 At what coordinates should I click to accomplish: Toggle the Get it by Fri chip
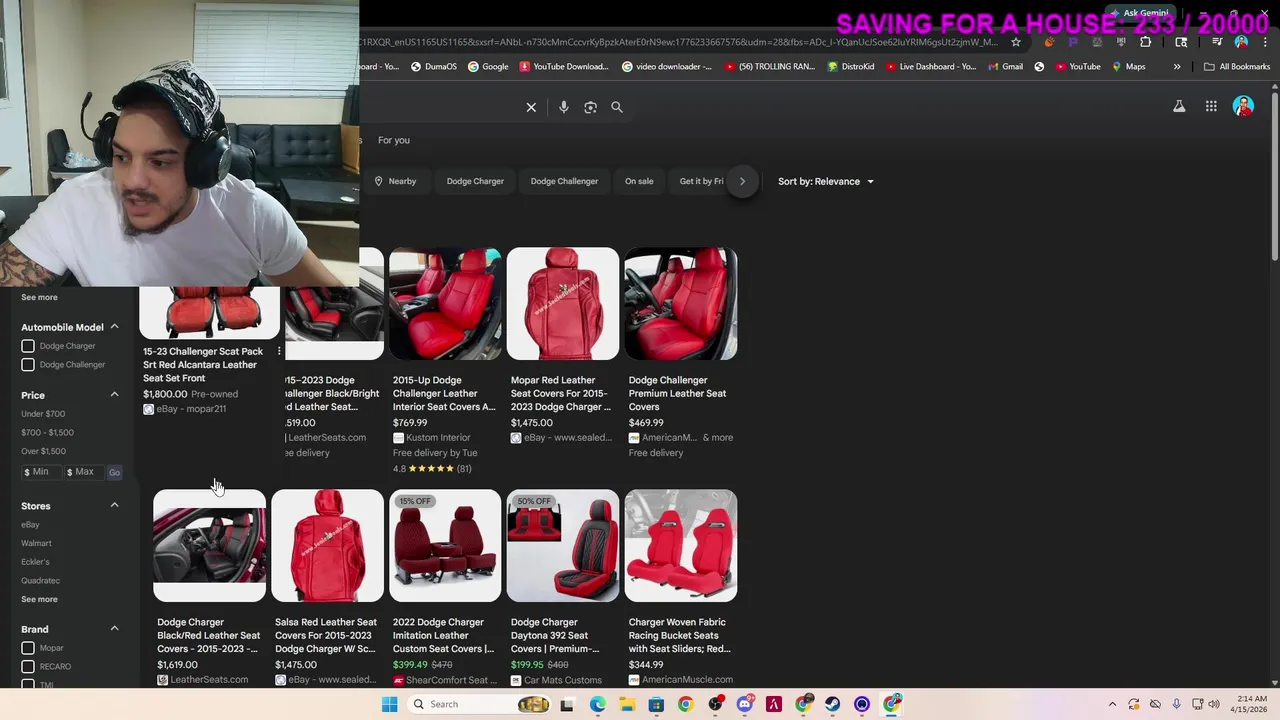coord(701,181)
